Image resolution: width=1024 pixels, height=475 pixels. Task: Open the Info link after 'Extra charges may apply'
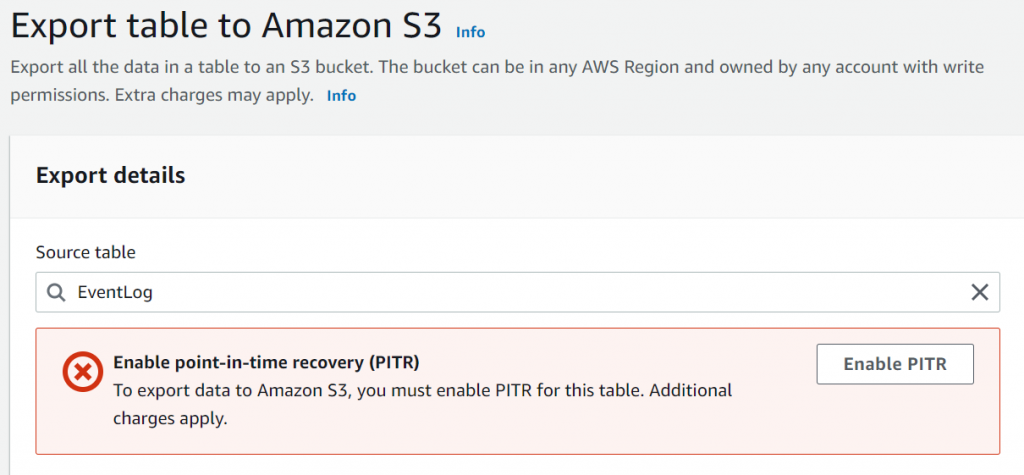pyautogui.click(x=341, y=96)
